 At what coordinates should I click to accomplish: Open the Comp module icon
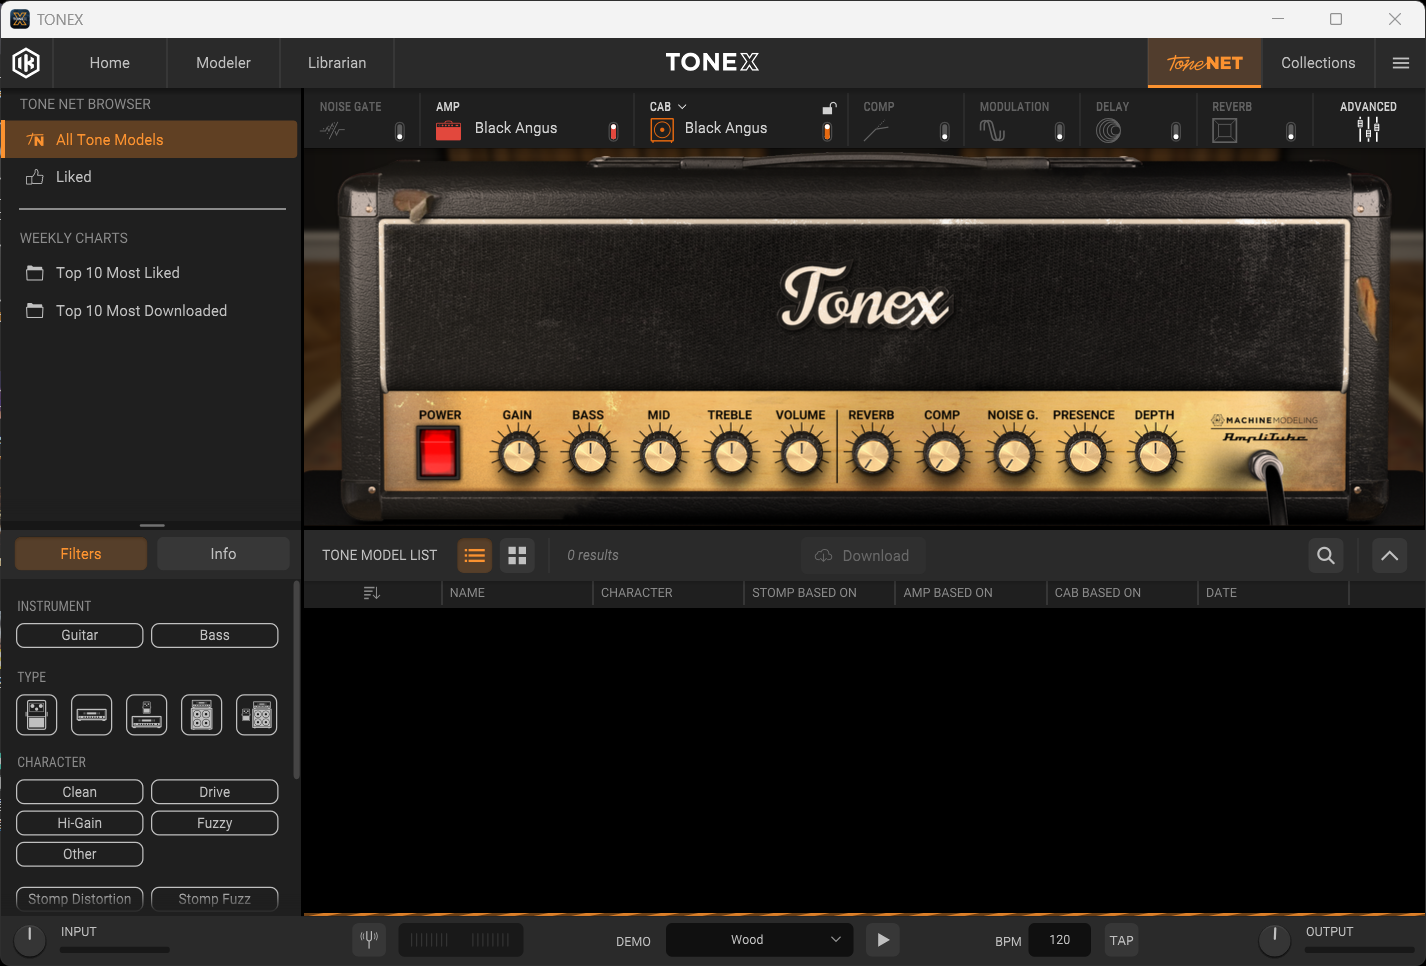point(876,131)
